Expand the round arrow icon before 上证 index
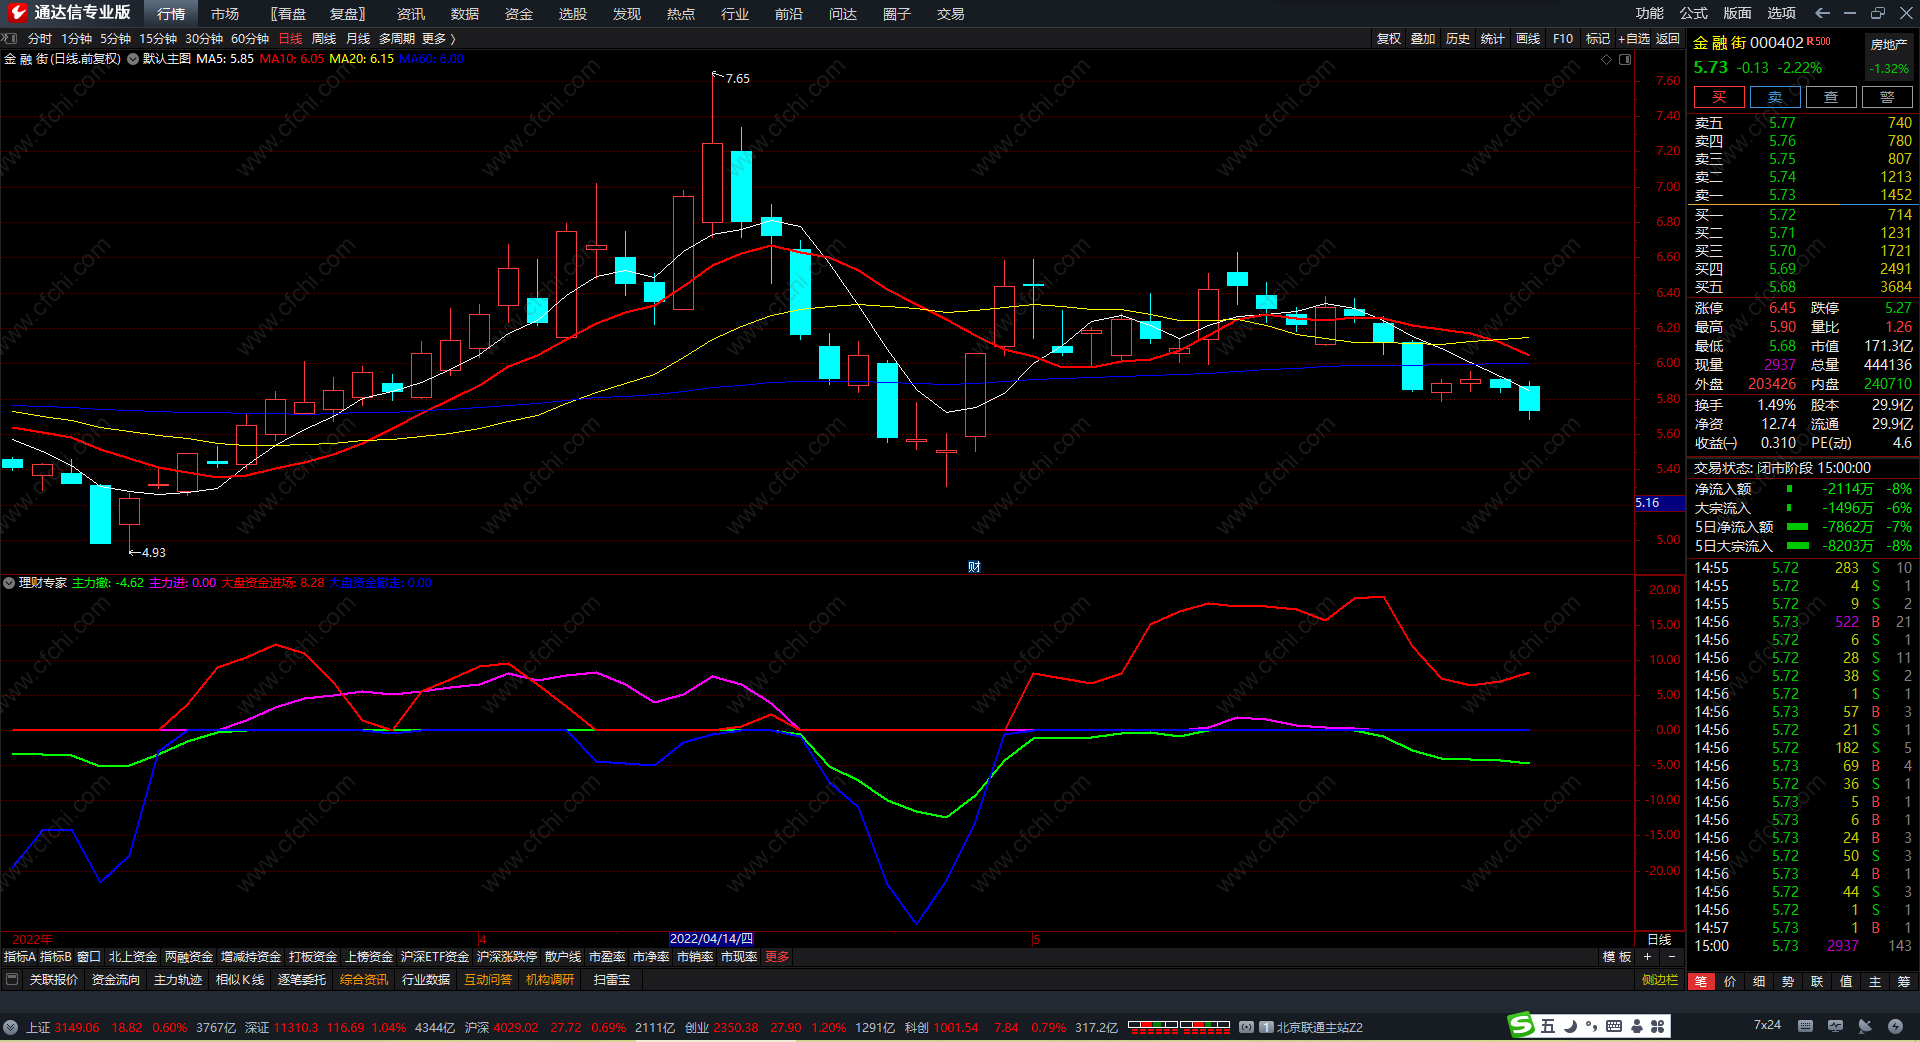 [x=11, y=1027]
